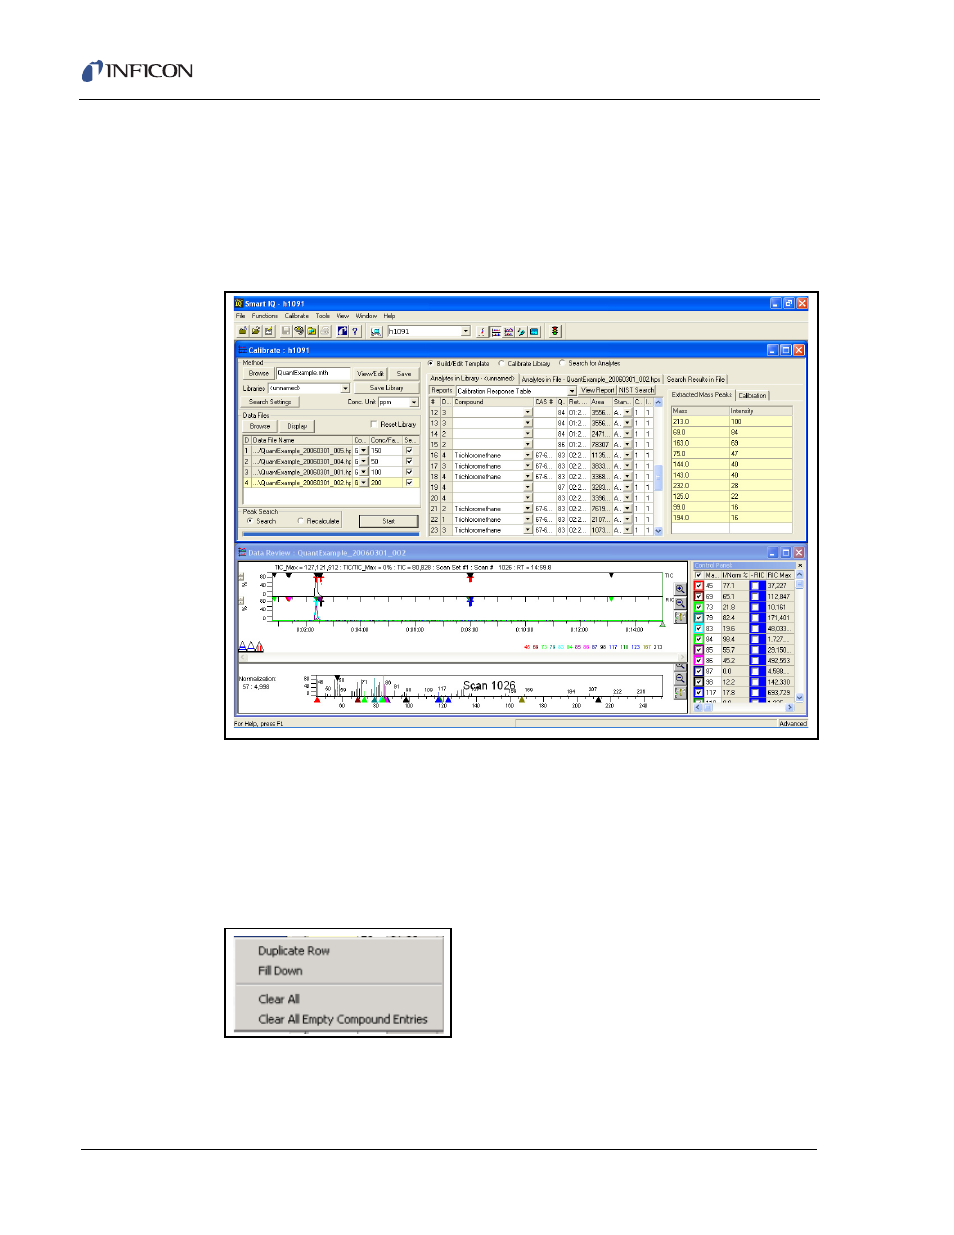
Task: Zoom out on the TIC chromatogram
Action: click(680, 603)
